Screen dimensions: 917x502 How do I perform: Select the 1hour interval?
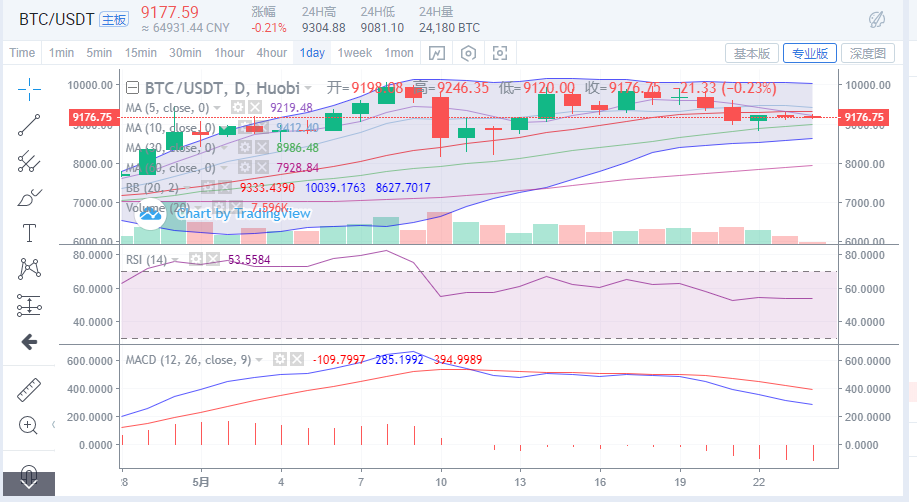[x=229, y=53]
